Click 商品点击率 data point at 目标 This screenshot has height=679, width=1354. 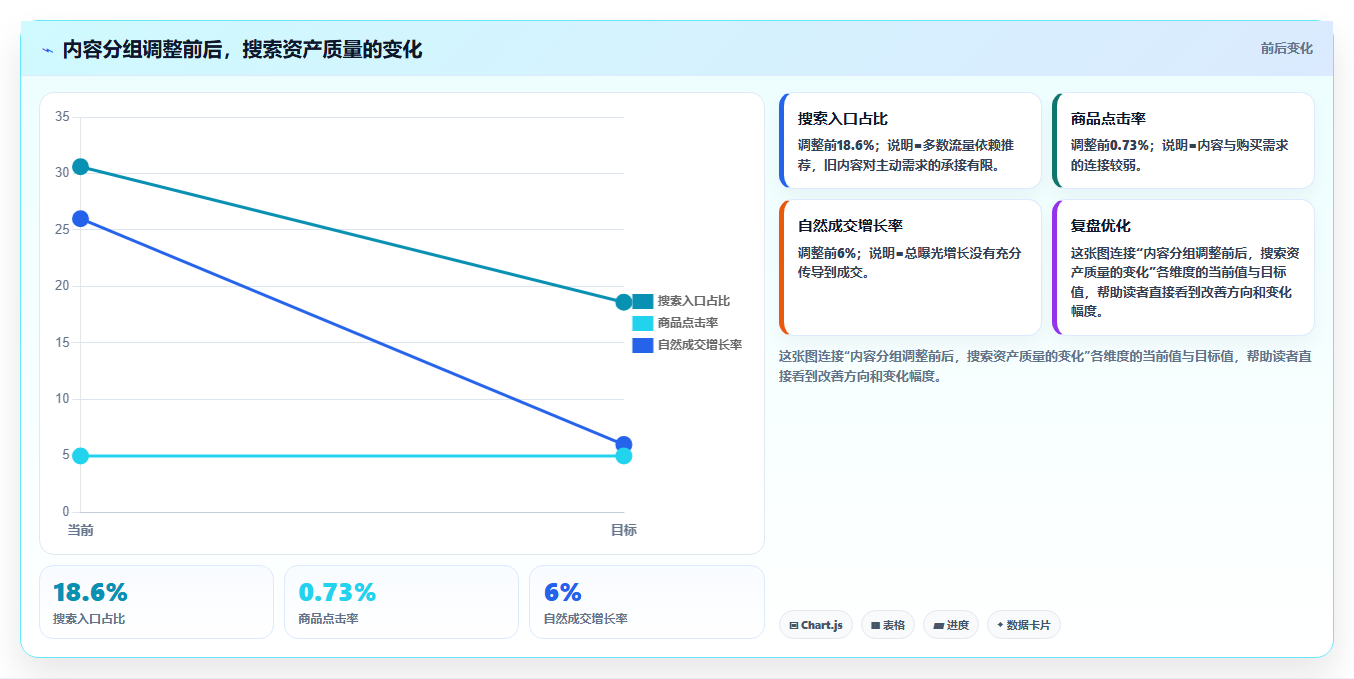(624, 456)
